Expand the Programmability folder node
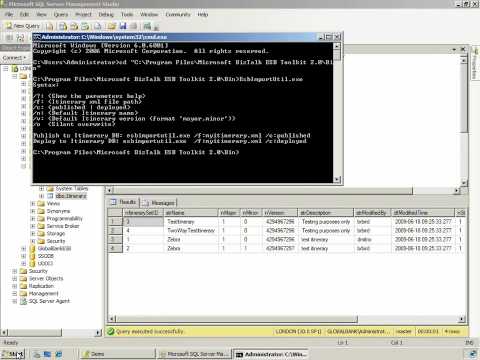 (33, 219)
